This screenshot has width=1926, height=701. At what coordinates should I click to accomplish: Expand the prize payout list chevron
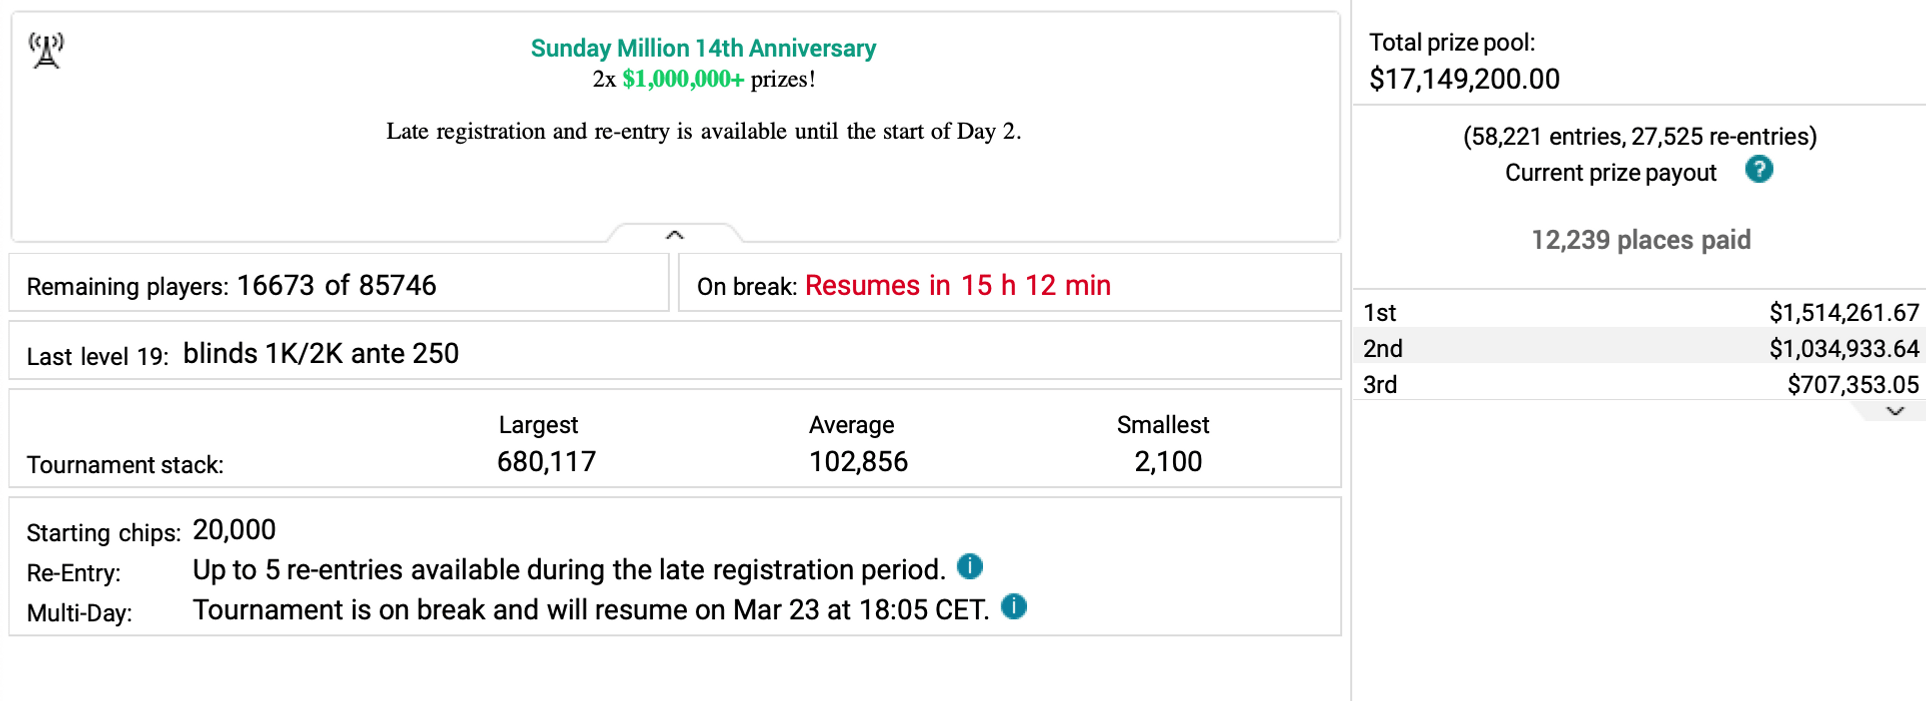tap(1895, 411)
